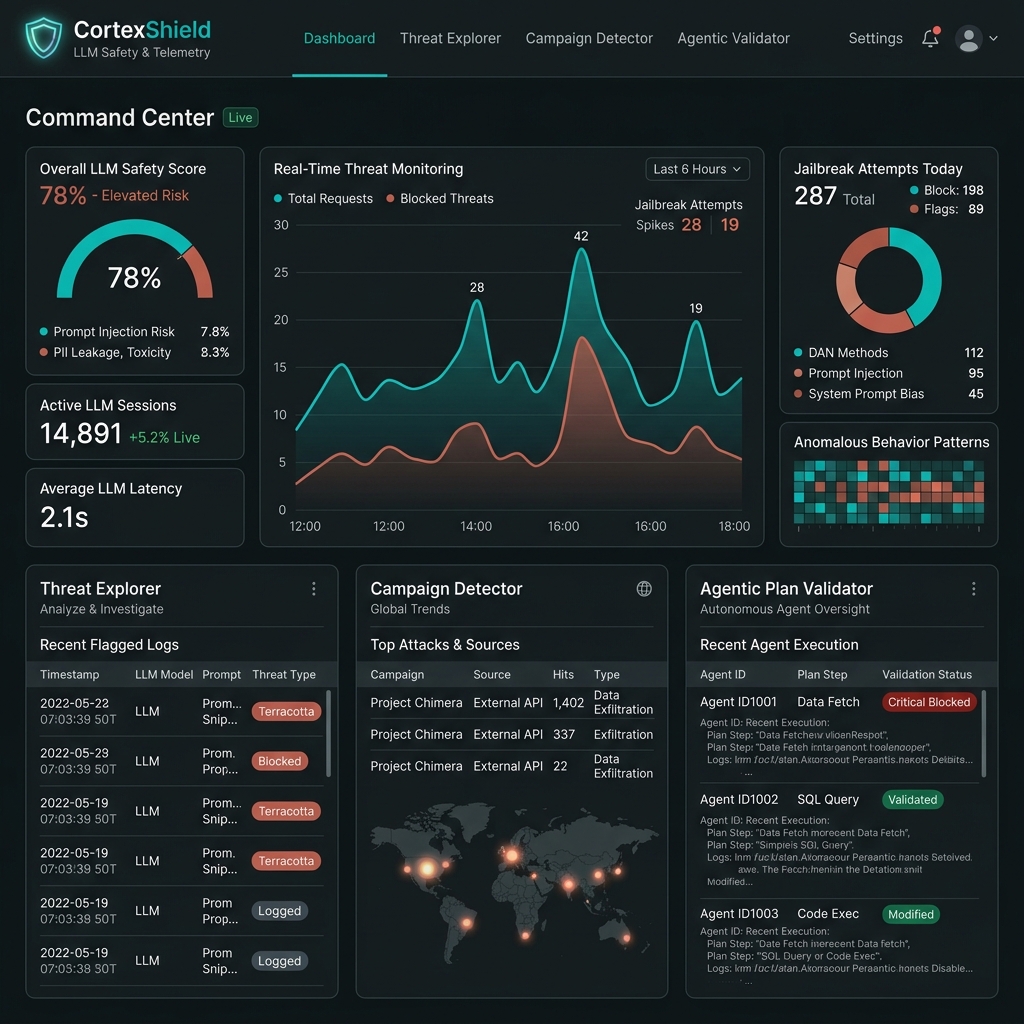
Task: Expand the account menu chevron
Action: pyautogui.click(x=993, y=39)
